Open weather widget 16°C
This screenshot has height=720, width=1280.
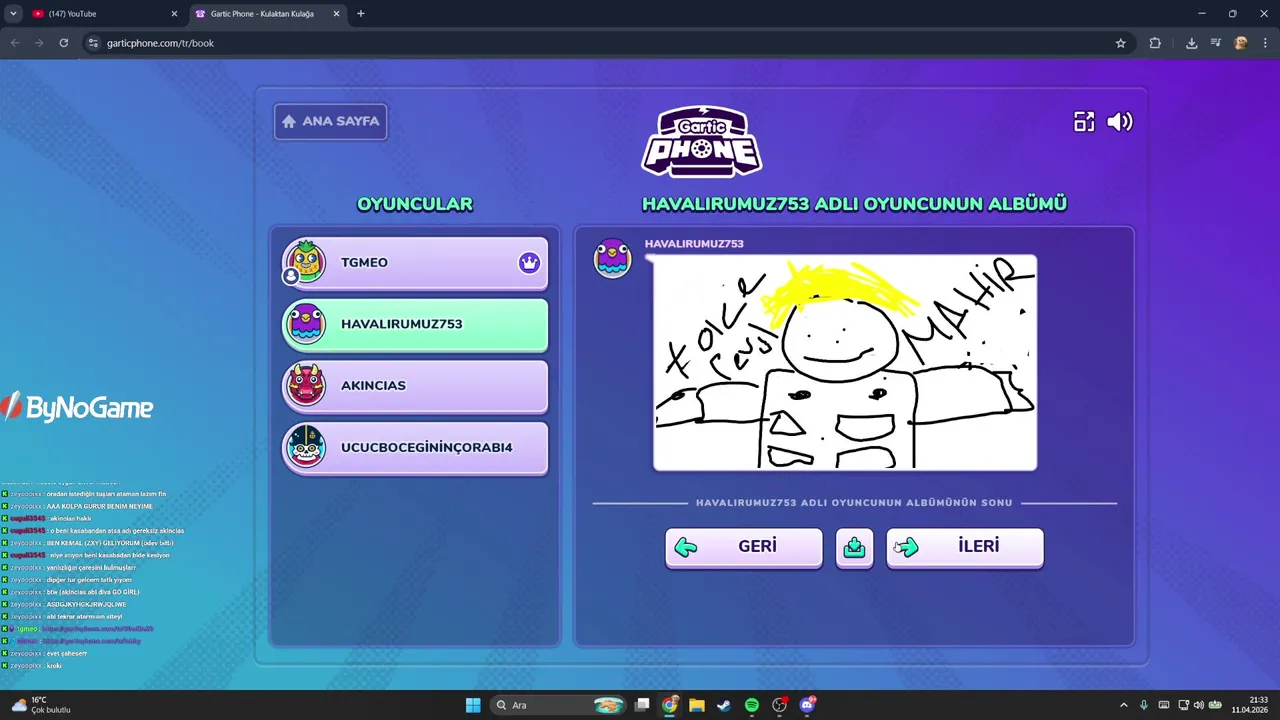(x=40, y=705)
